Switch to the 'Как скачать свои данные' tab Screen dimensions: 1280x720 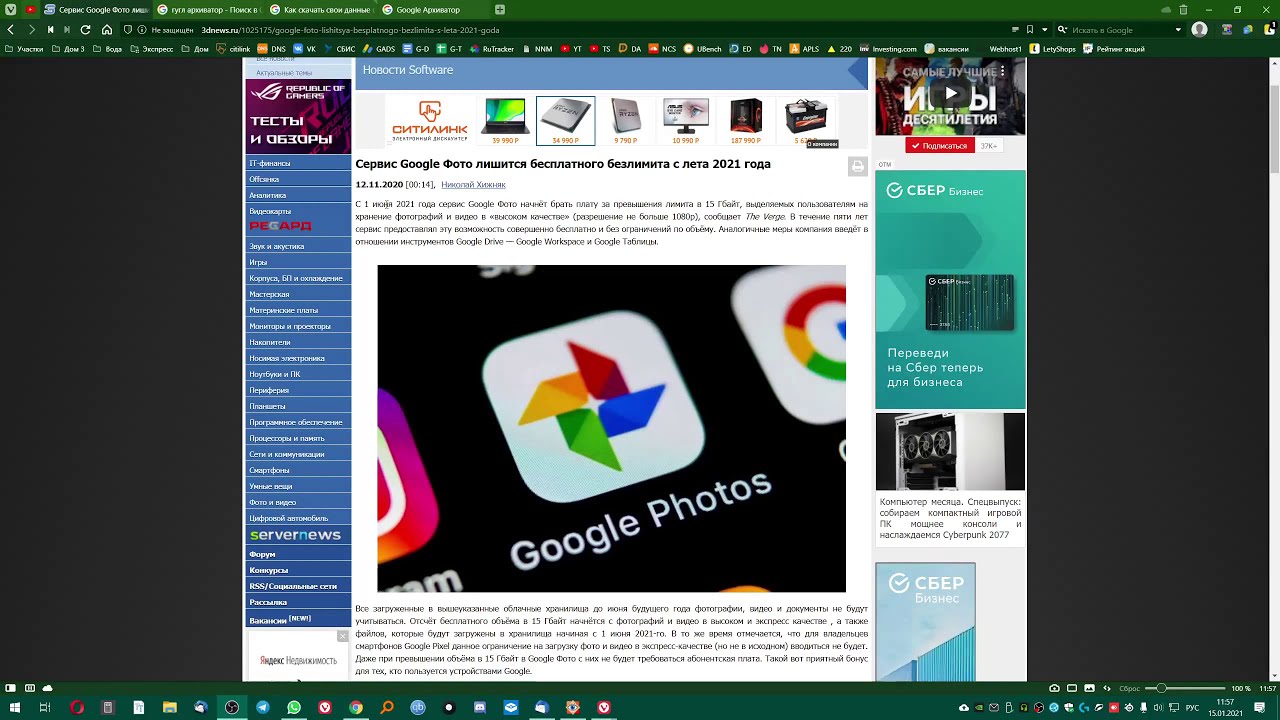coord(320,10)
